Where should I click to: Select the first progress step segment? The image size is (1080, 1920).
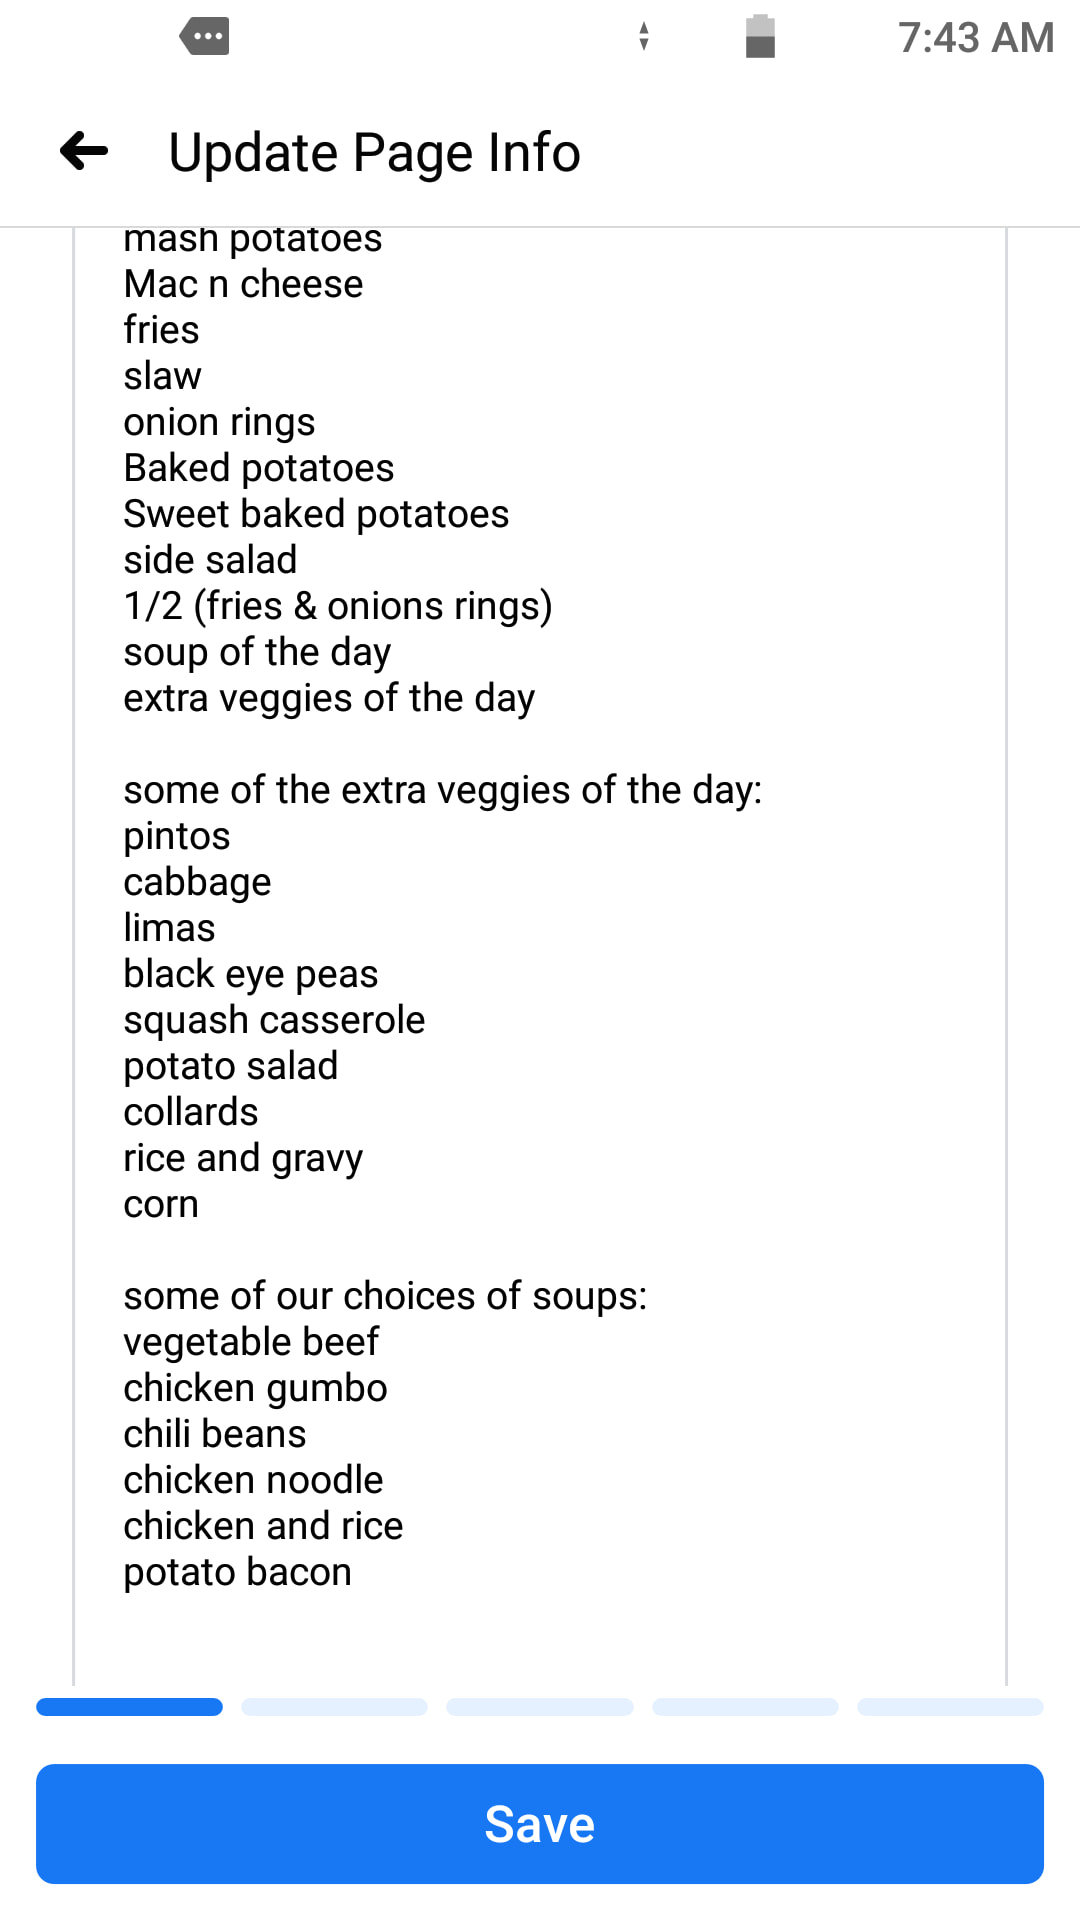click(x=129, y=1707)
